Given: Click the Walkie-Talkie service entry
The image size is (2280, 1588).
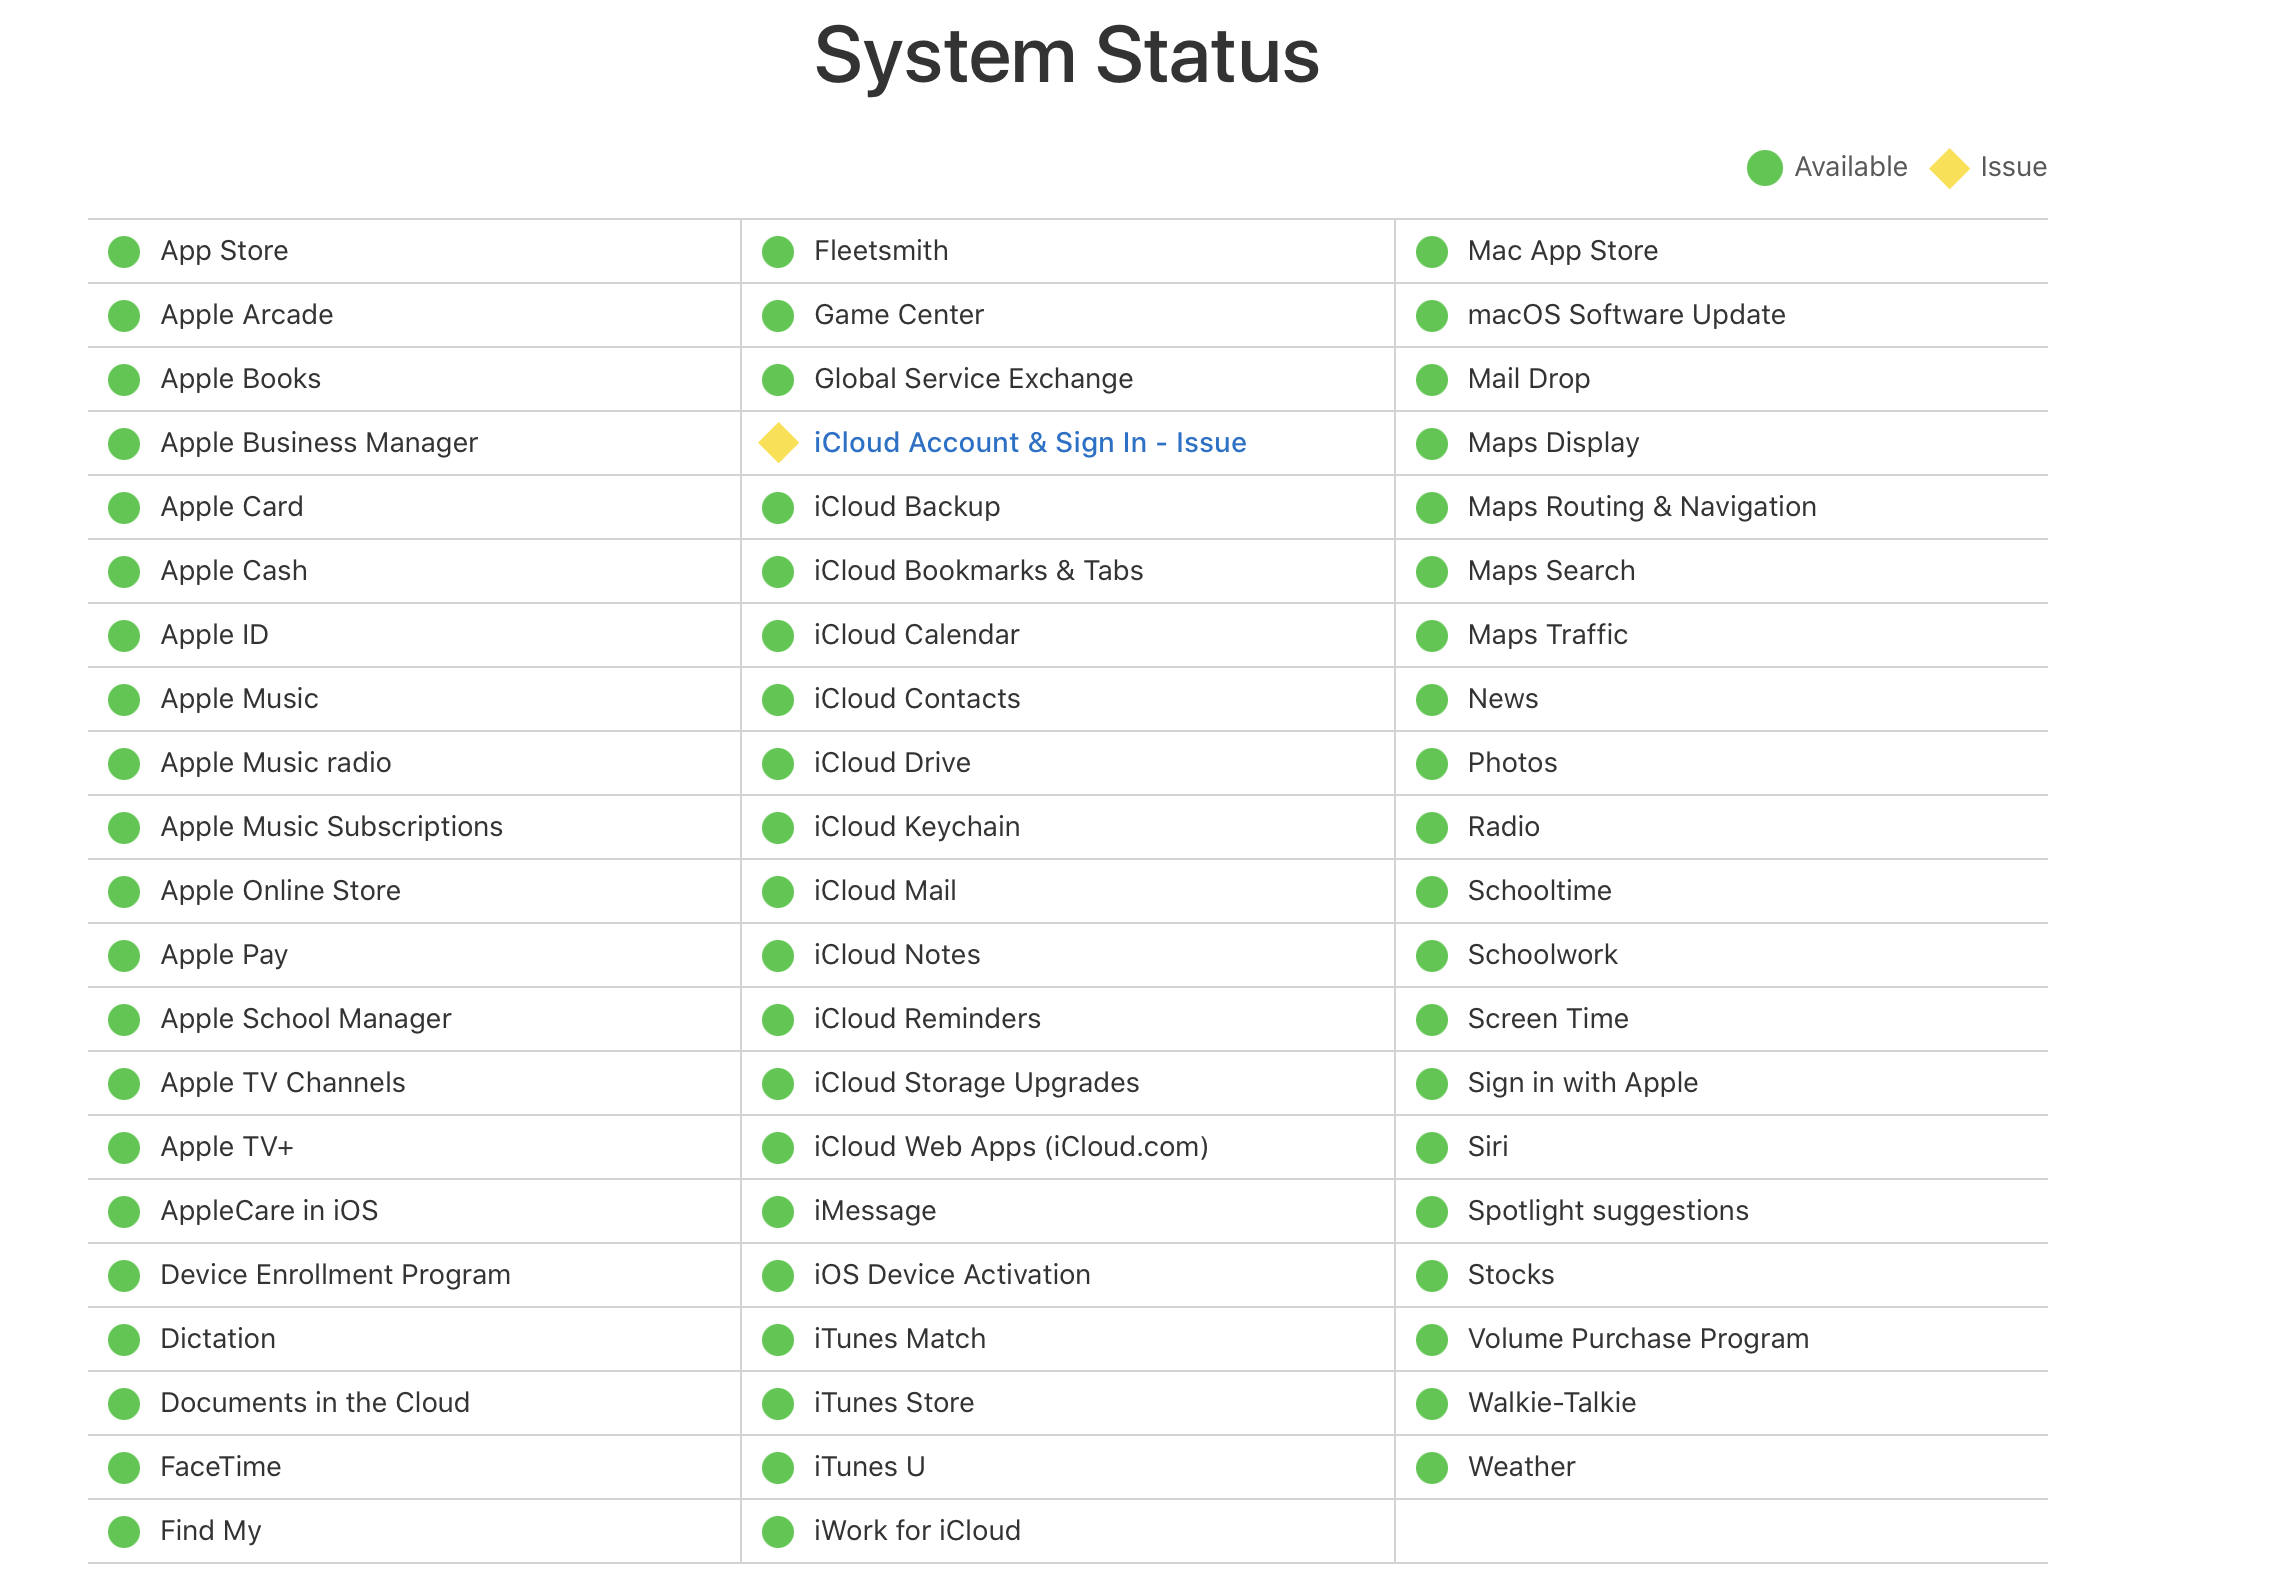Looking at the screenshot, I should pyautogui.click(x=1551, y=1403).
